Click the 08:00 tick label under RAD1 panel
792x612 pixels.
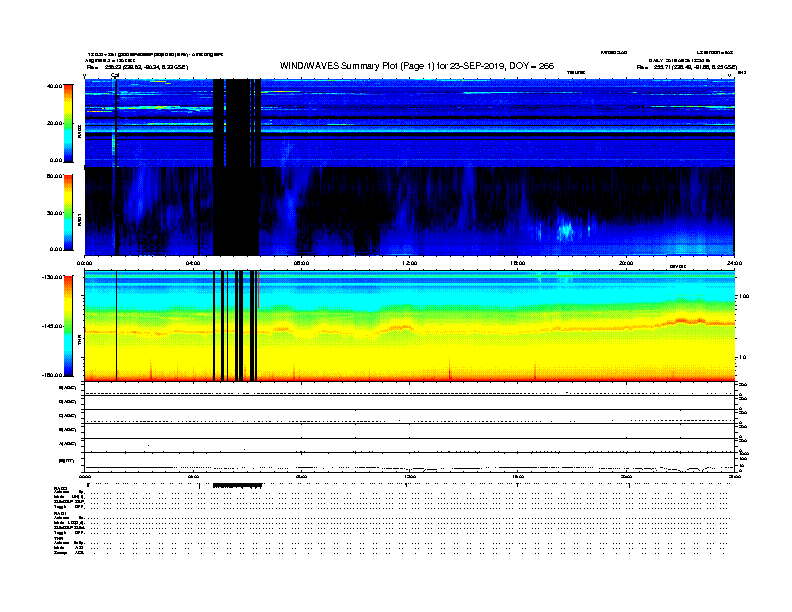click(301, 263)
